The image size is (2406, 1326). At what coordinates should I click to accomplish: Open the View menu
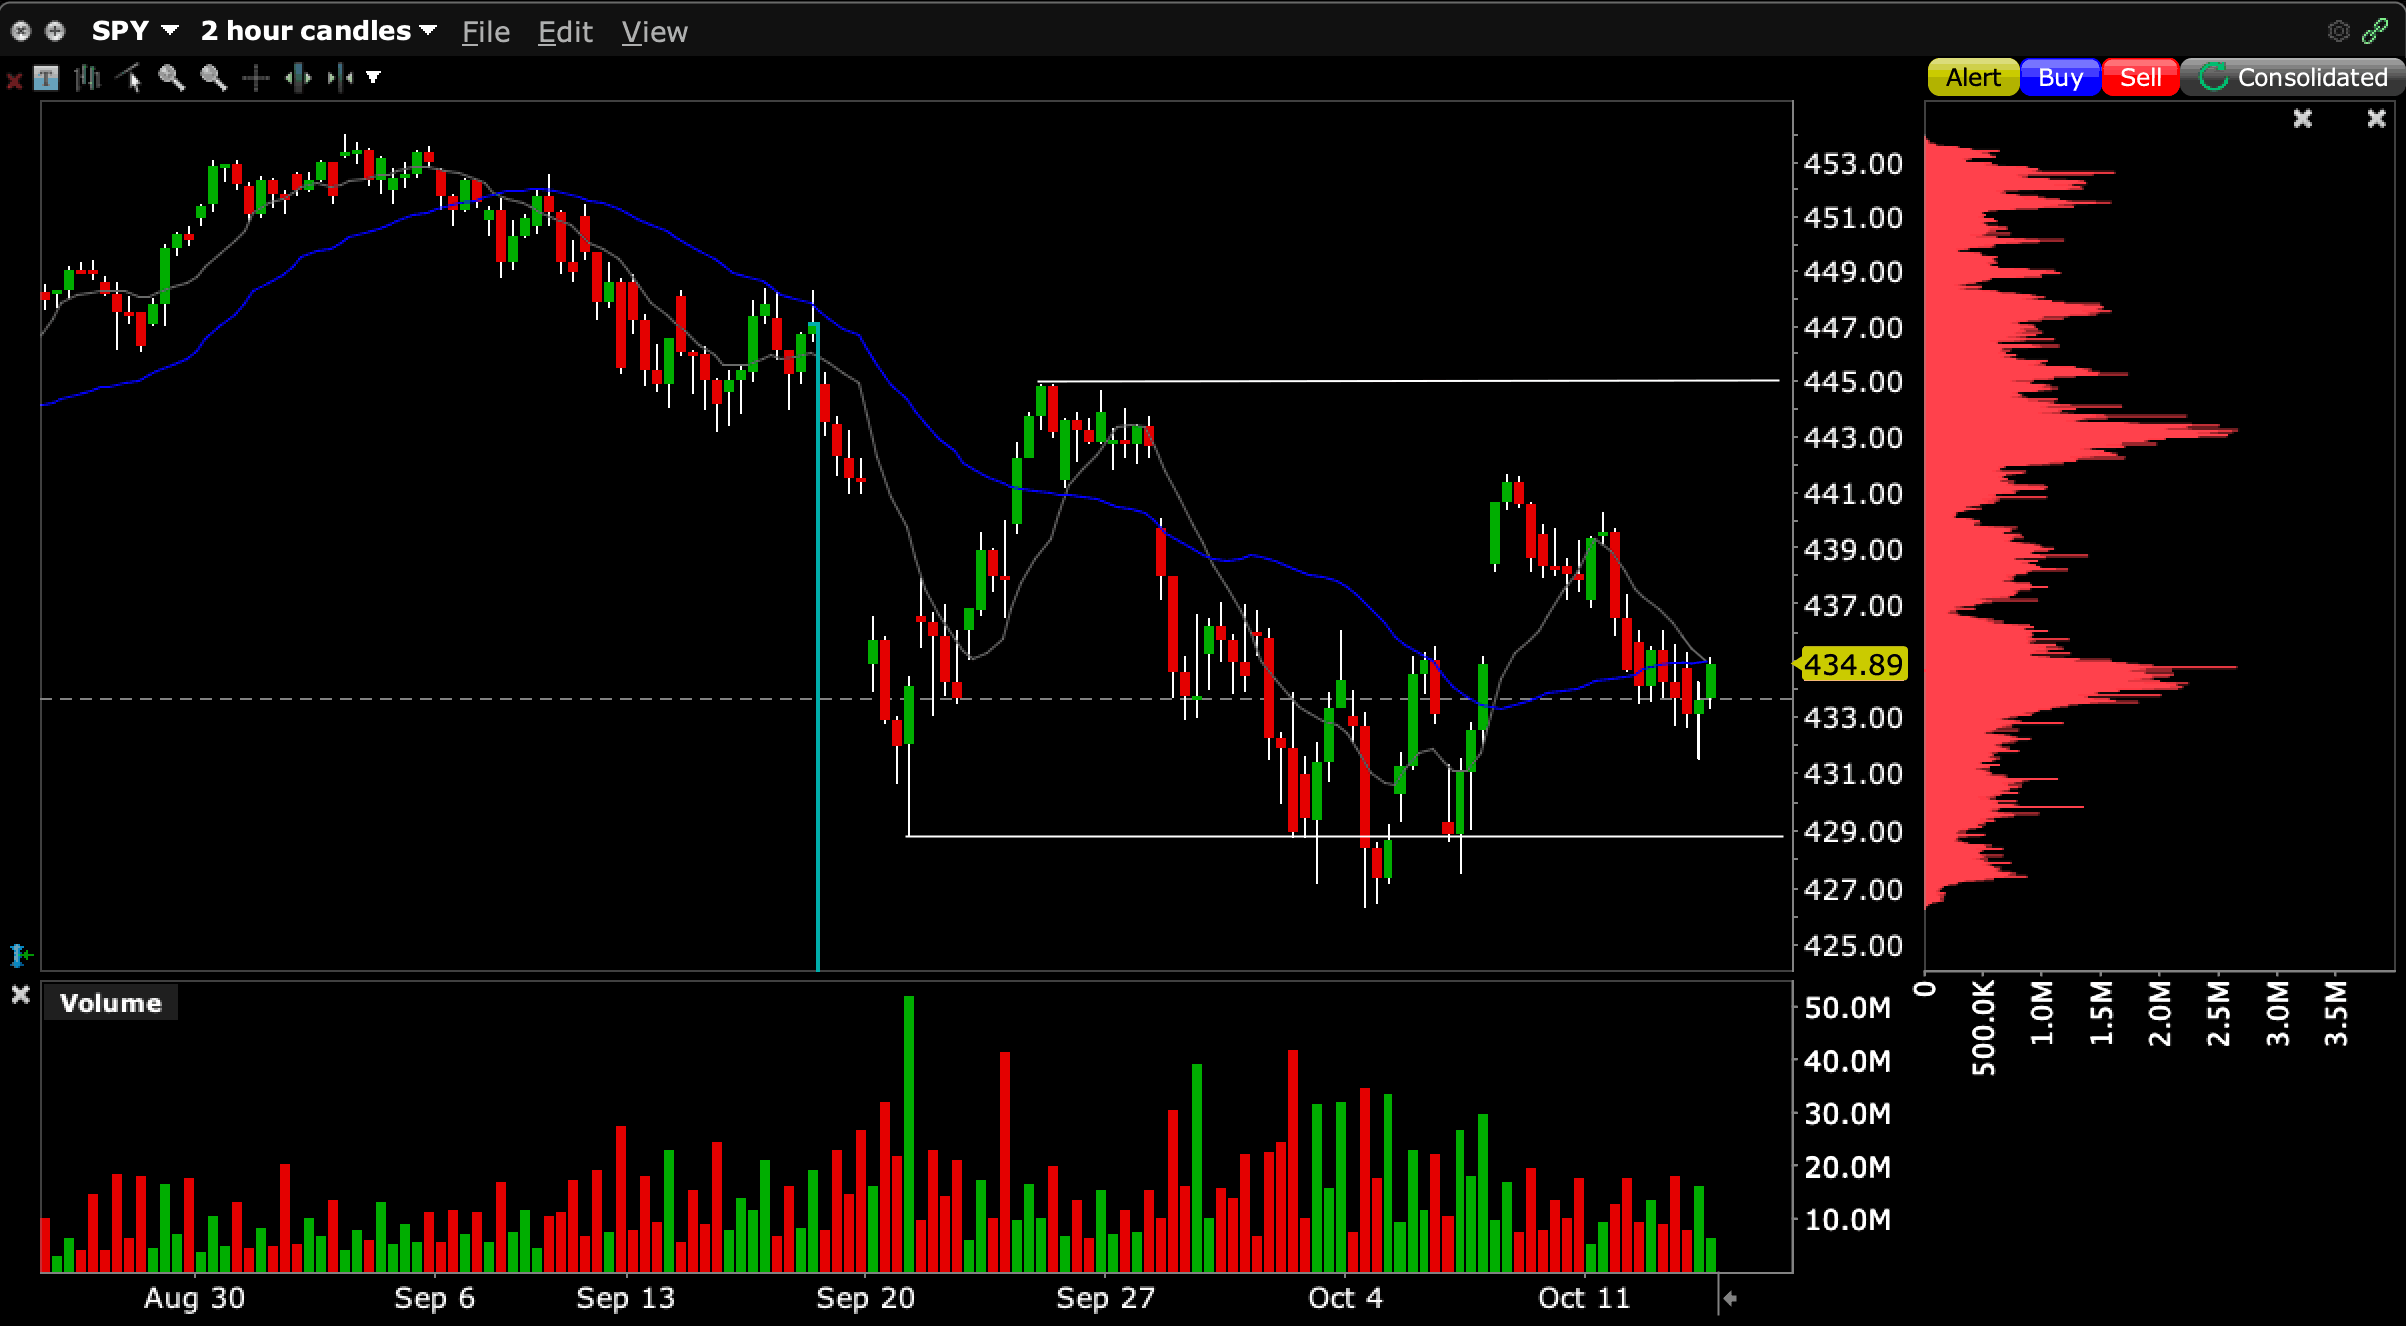click(654, 32)
